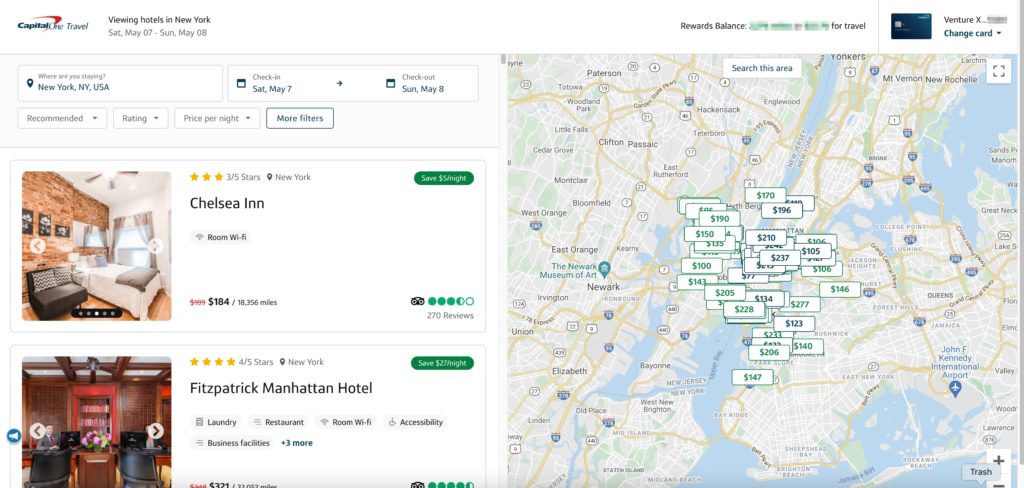Click the 3/5 Stars rating text
The width and height of the screenshot is (1024, 488).
click(243, 177)
